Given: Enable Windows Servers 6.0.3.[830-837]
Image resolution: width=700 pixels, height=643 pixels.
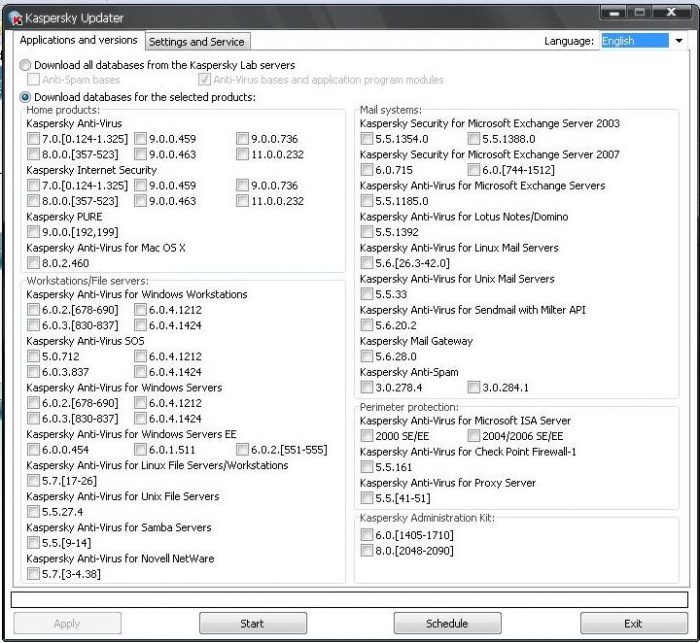Looking at the screenshot, I should click(x=33, y=418).
